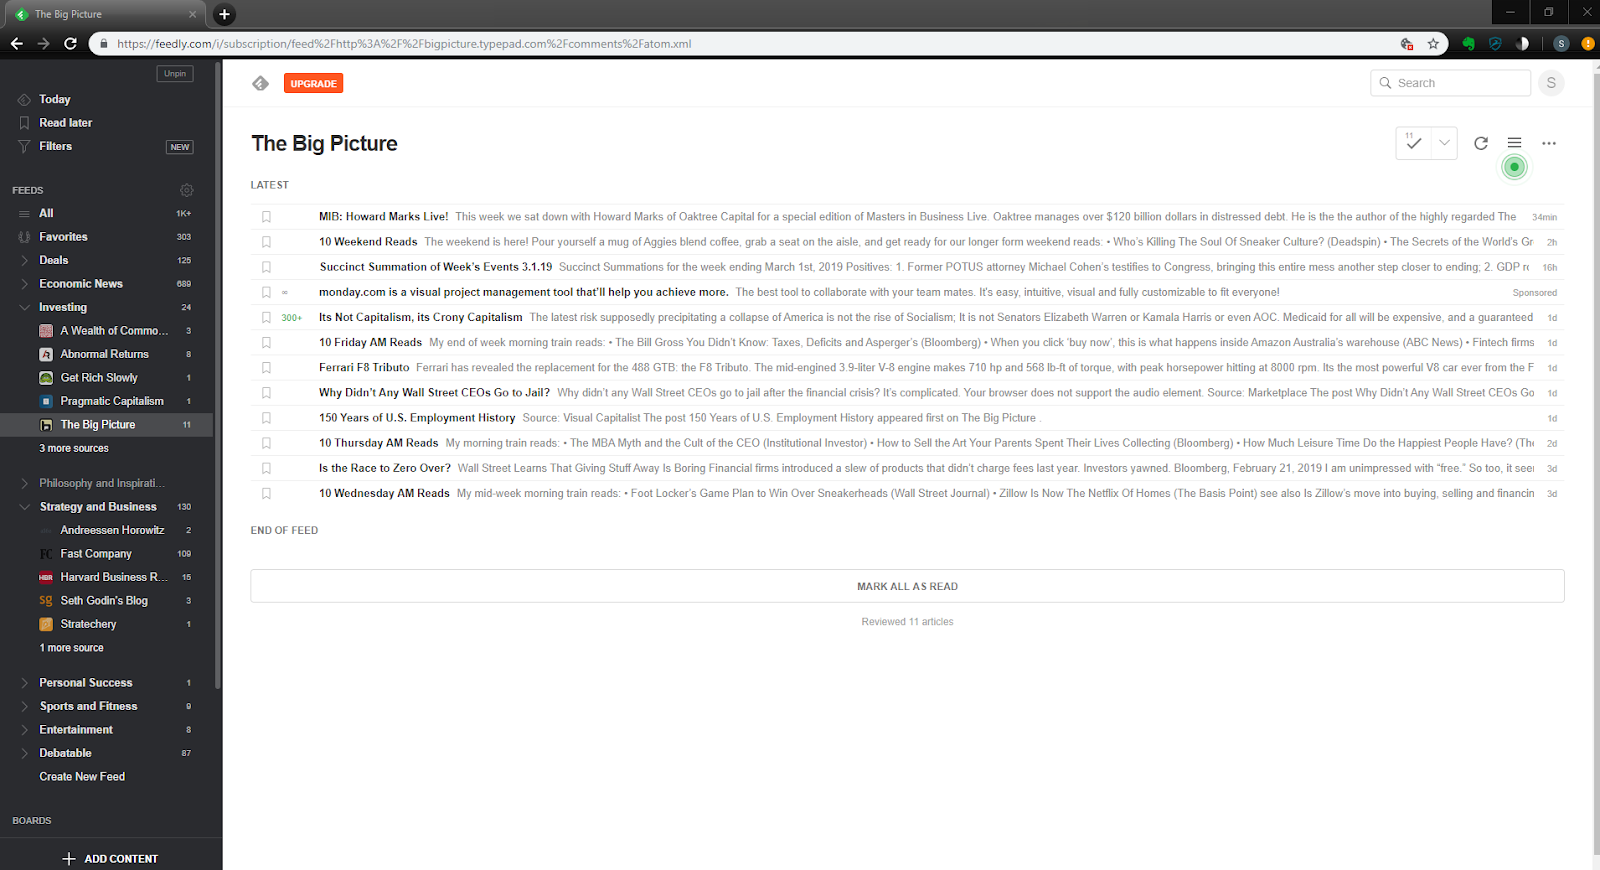This screenshot has width=1600, height=870.
Task: Click the mark as read checkmark icon
Action: click(x=1413, y=143)
